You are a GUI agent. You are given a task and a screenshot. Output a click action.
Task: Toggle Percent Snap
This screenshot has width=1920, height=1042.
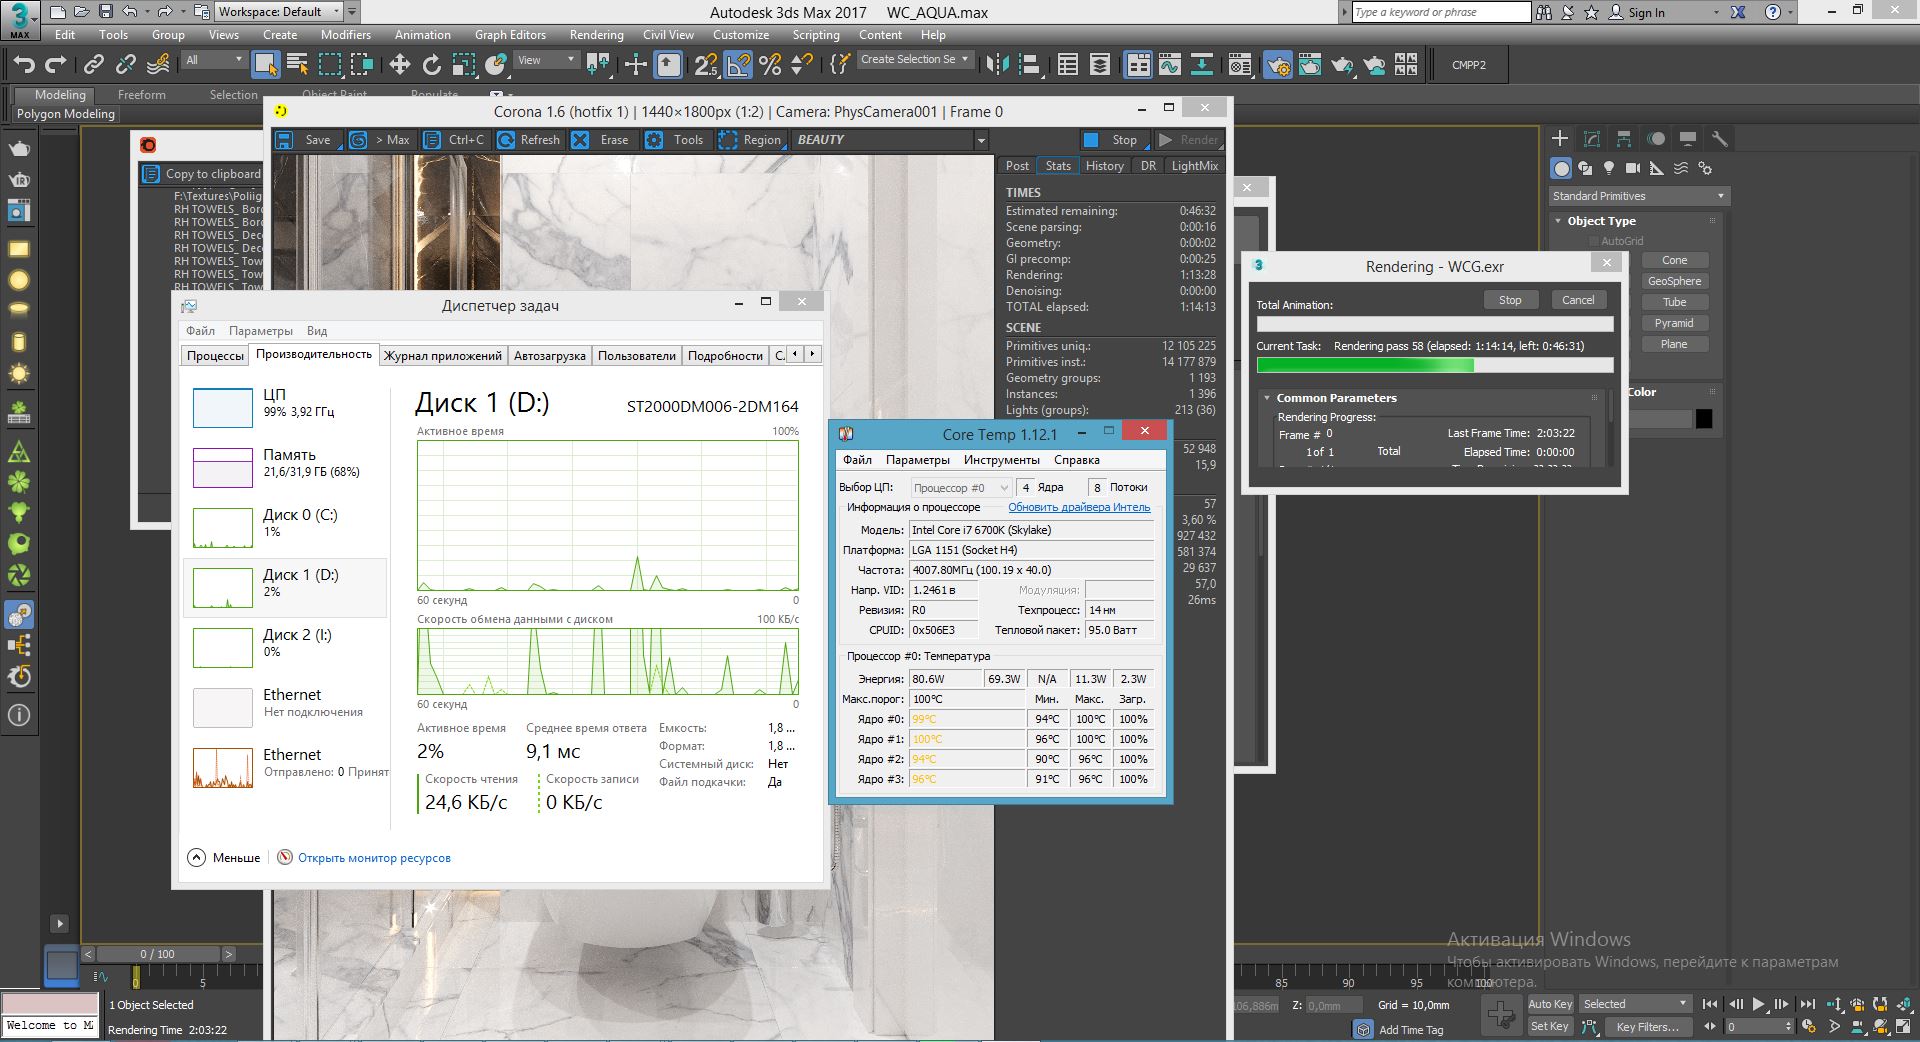(x=770, y=65)
